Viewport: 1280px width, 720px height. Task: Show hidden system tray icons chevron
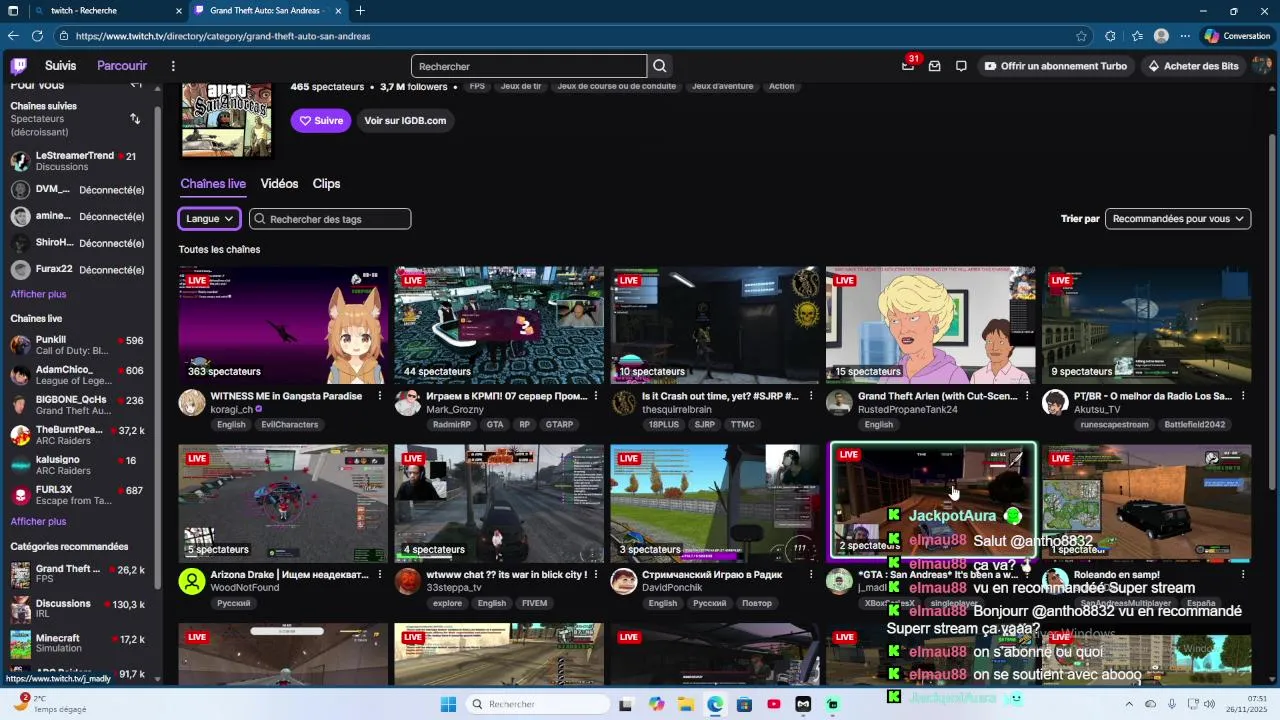click(1131, 704)
